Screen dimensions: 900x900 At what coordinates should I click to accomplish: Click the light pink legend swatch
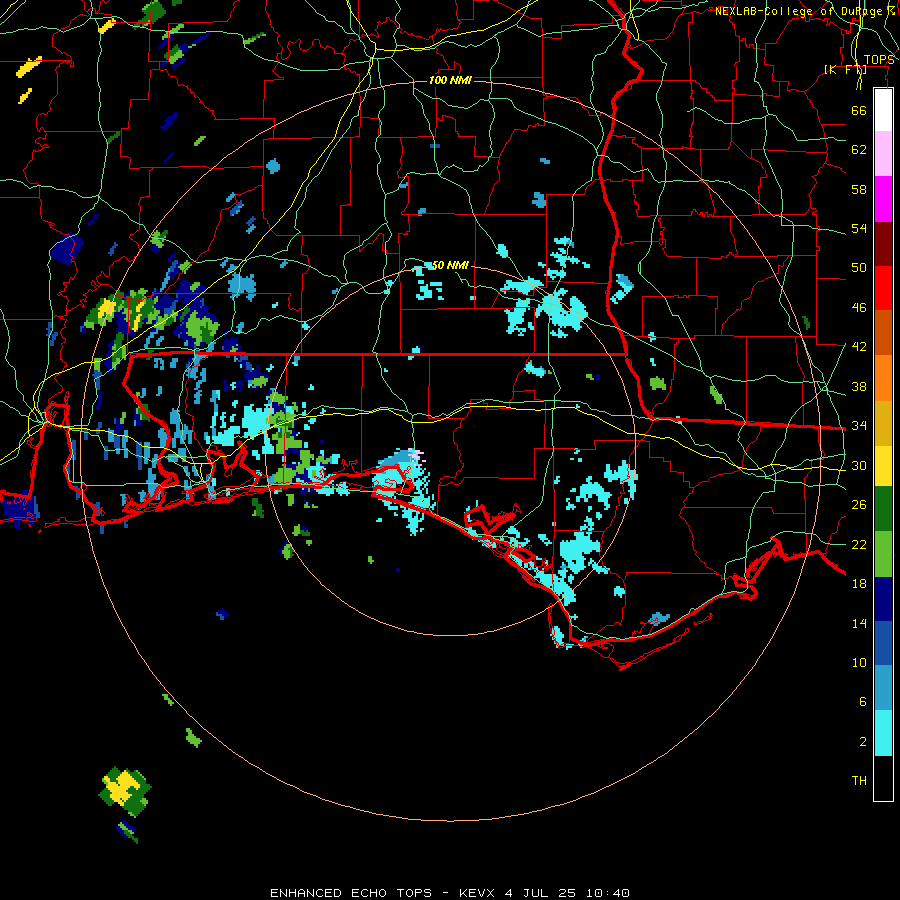point(883,153)
